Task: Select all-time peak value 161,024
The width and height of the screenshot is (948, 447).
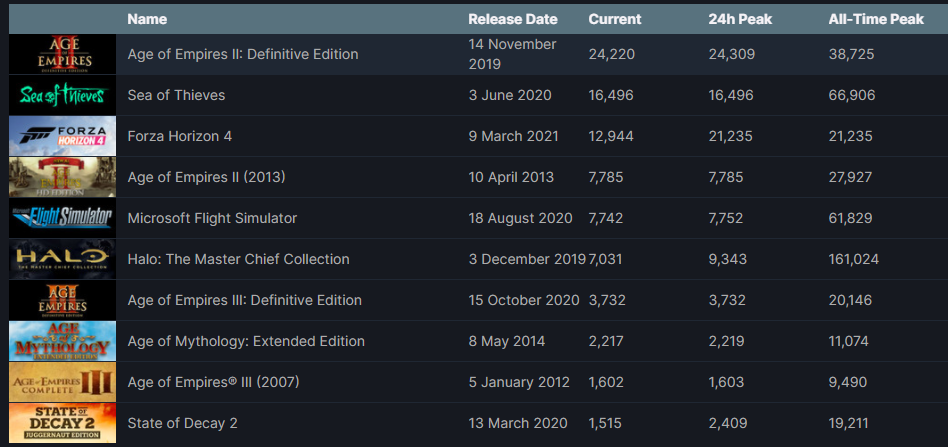Action: pyautogui.click(x=854, y=259)
